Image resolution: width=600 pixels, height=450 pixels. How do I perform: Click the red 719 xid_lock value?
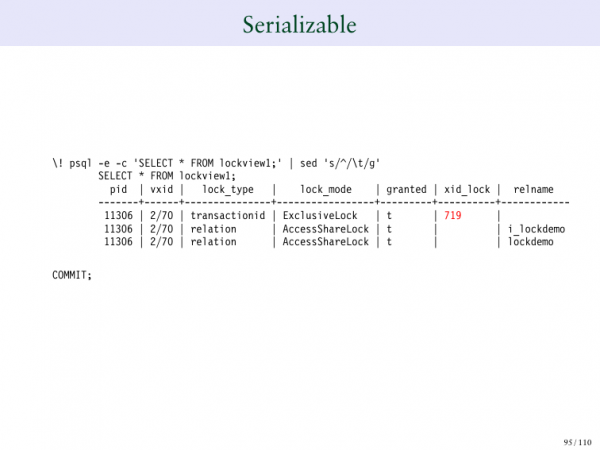coord(452,215)
